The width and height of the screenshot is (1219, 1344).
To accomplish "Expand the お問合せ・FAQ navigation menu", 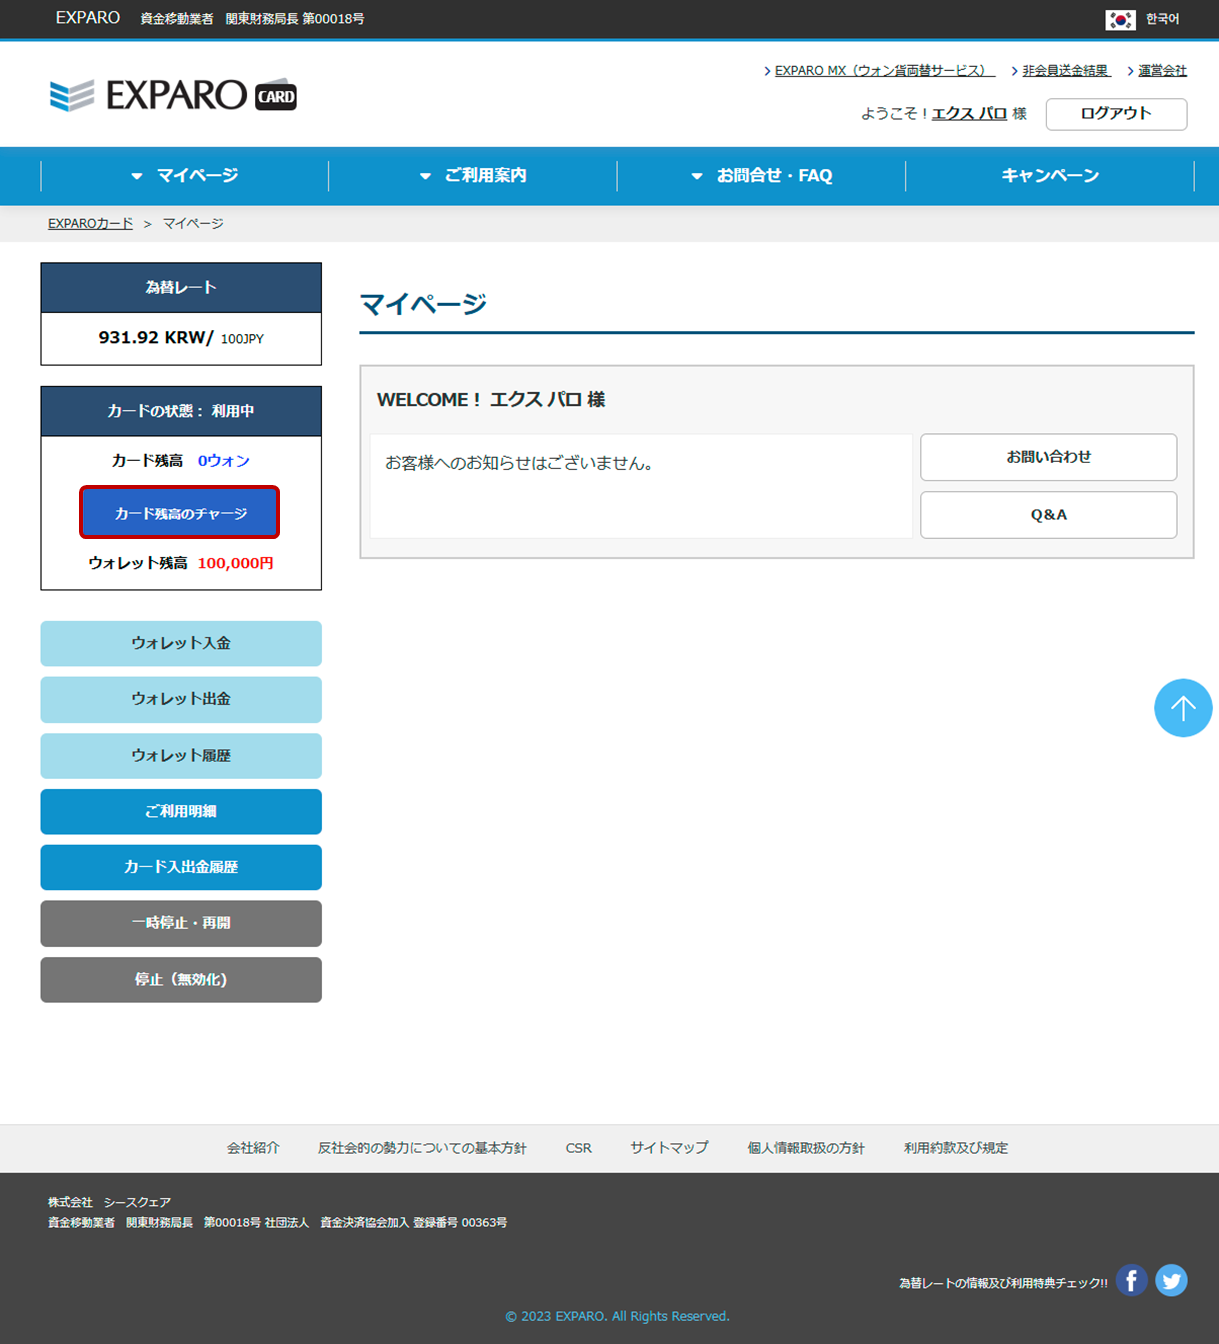I will [x=762, y=175].
